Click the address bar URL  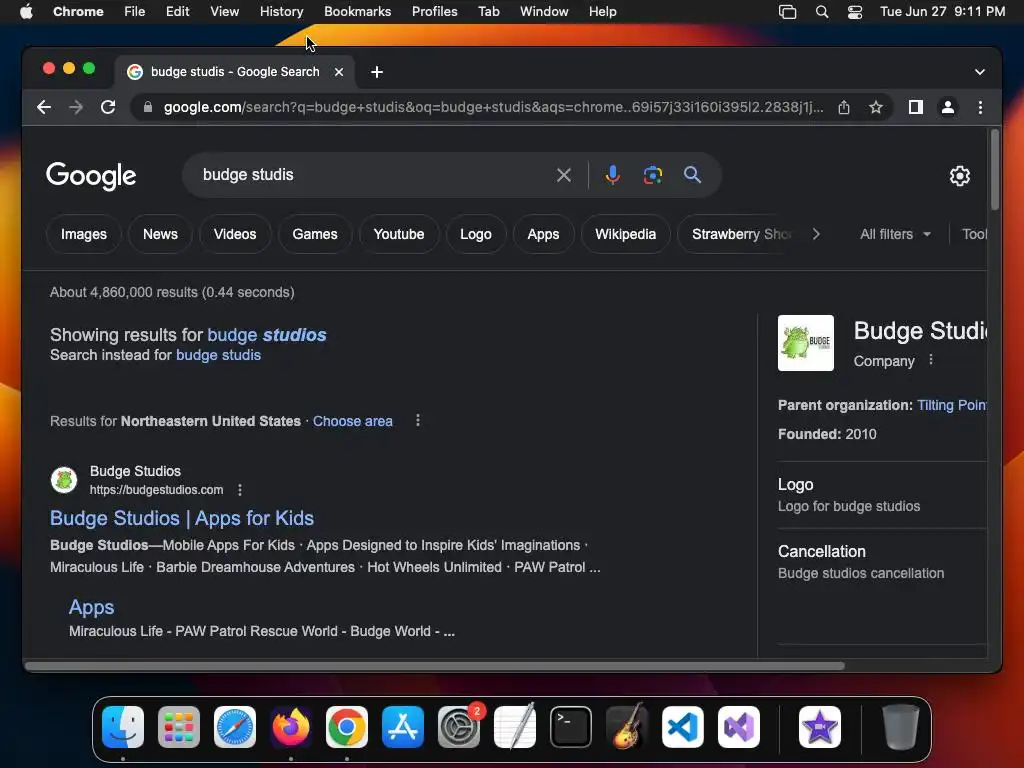coord(493,107)
